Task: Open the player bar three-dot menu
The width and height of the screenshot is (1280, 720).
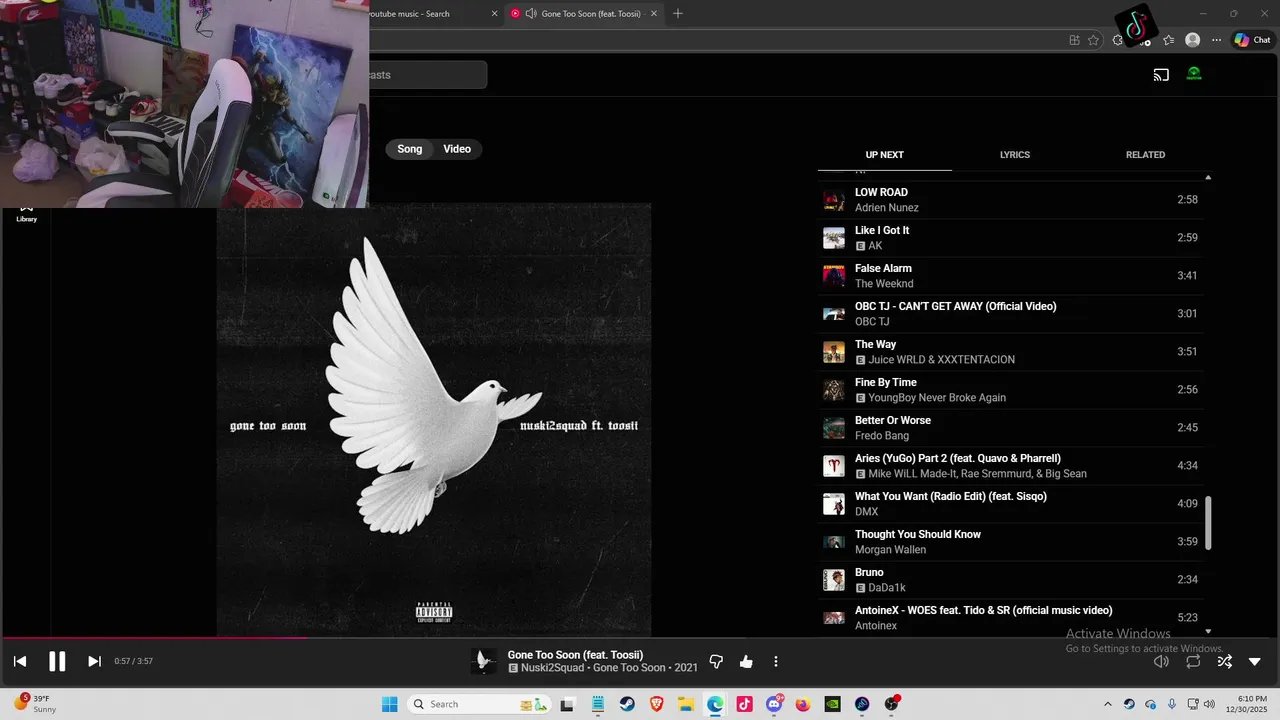Action: click(776, 661)
